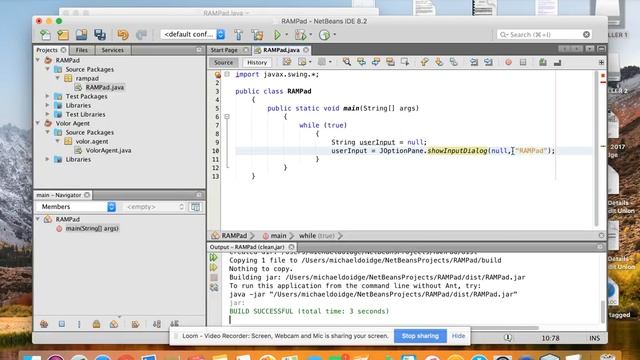Select main(String[] args) in Navigator
The image size is (640, 360).
pos(92,228)
